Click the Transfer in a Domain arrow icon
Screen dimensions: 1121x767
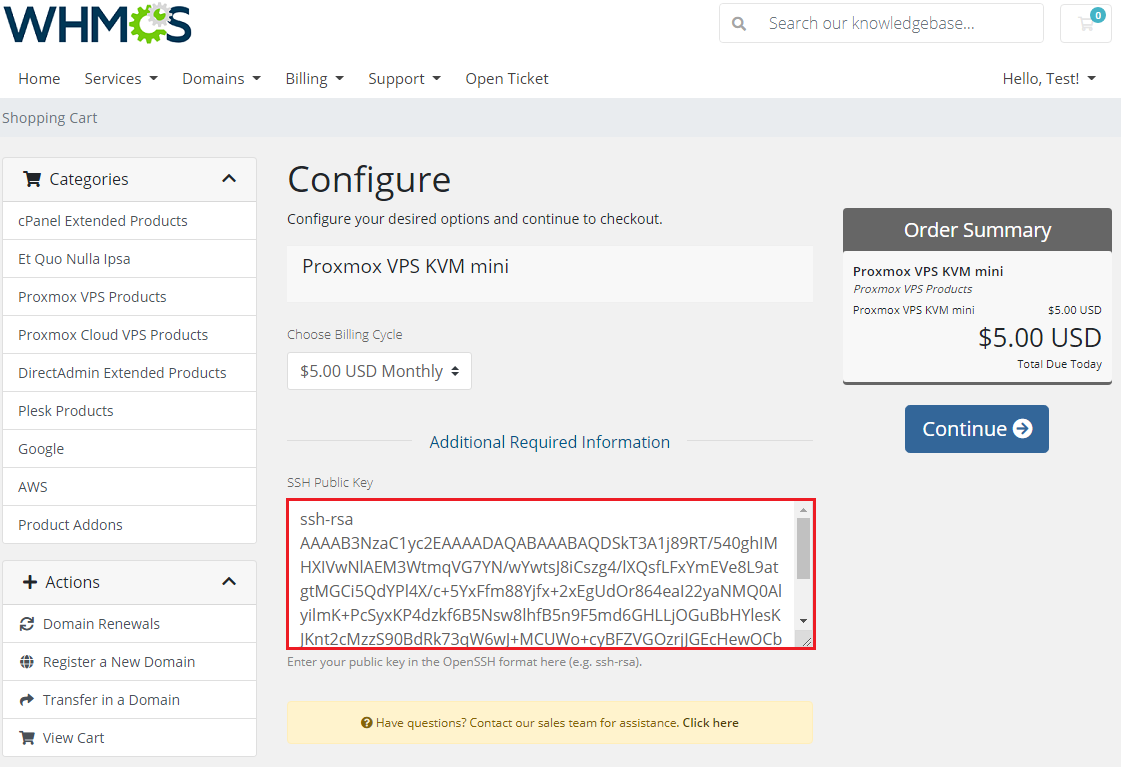coord(27,700)
